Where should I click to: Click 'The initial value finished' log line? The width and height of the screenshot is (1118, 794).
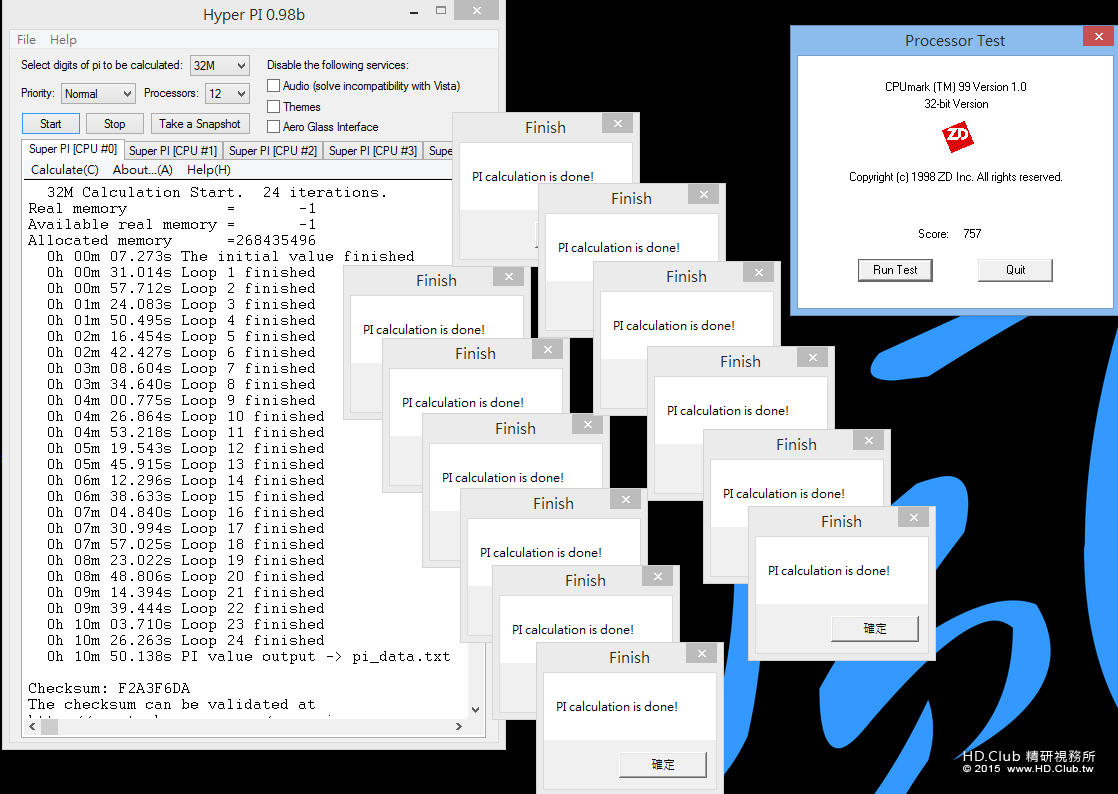[x=230, y=257]
